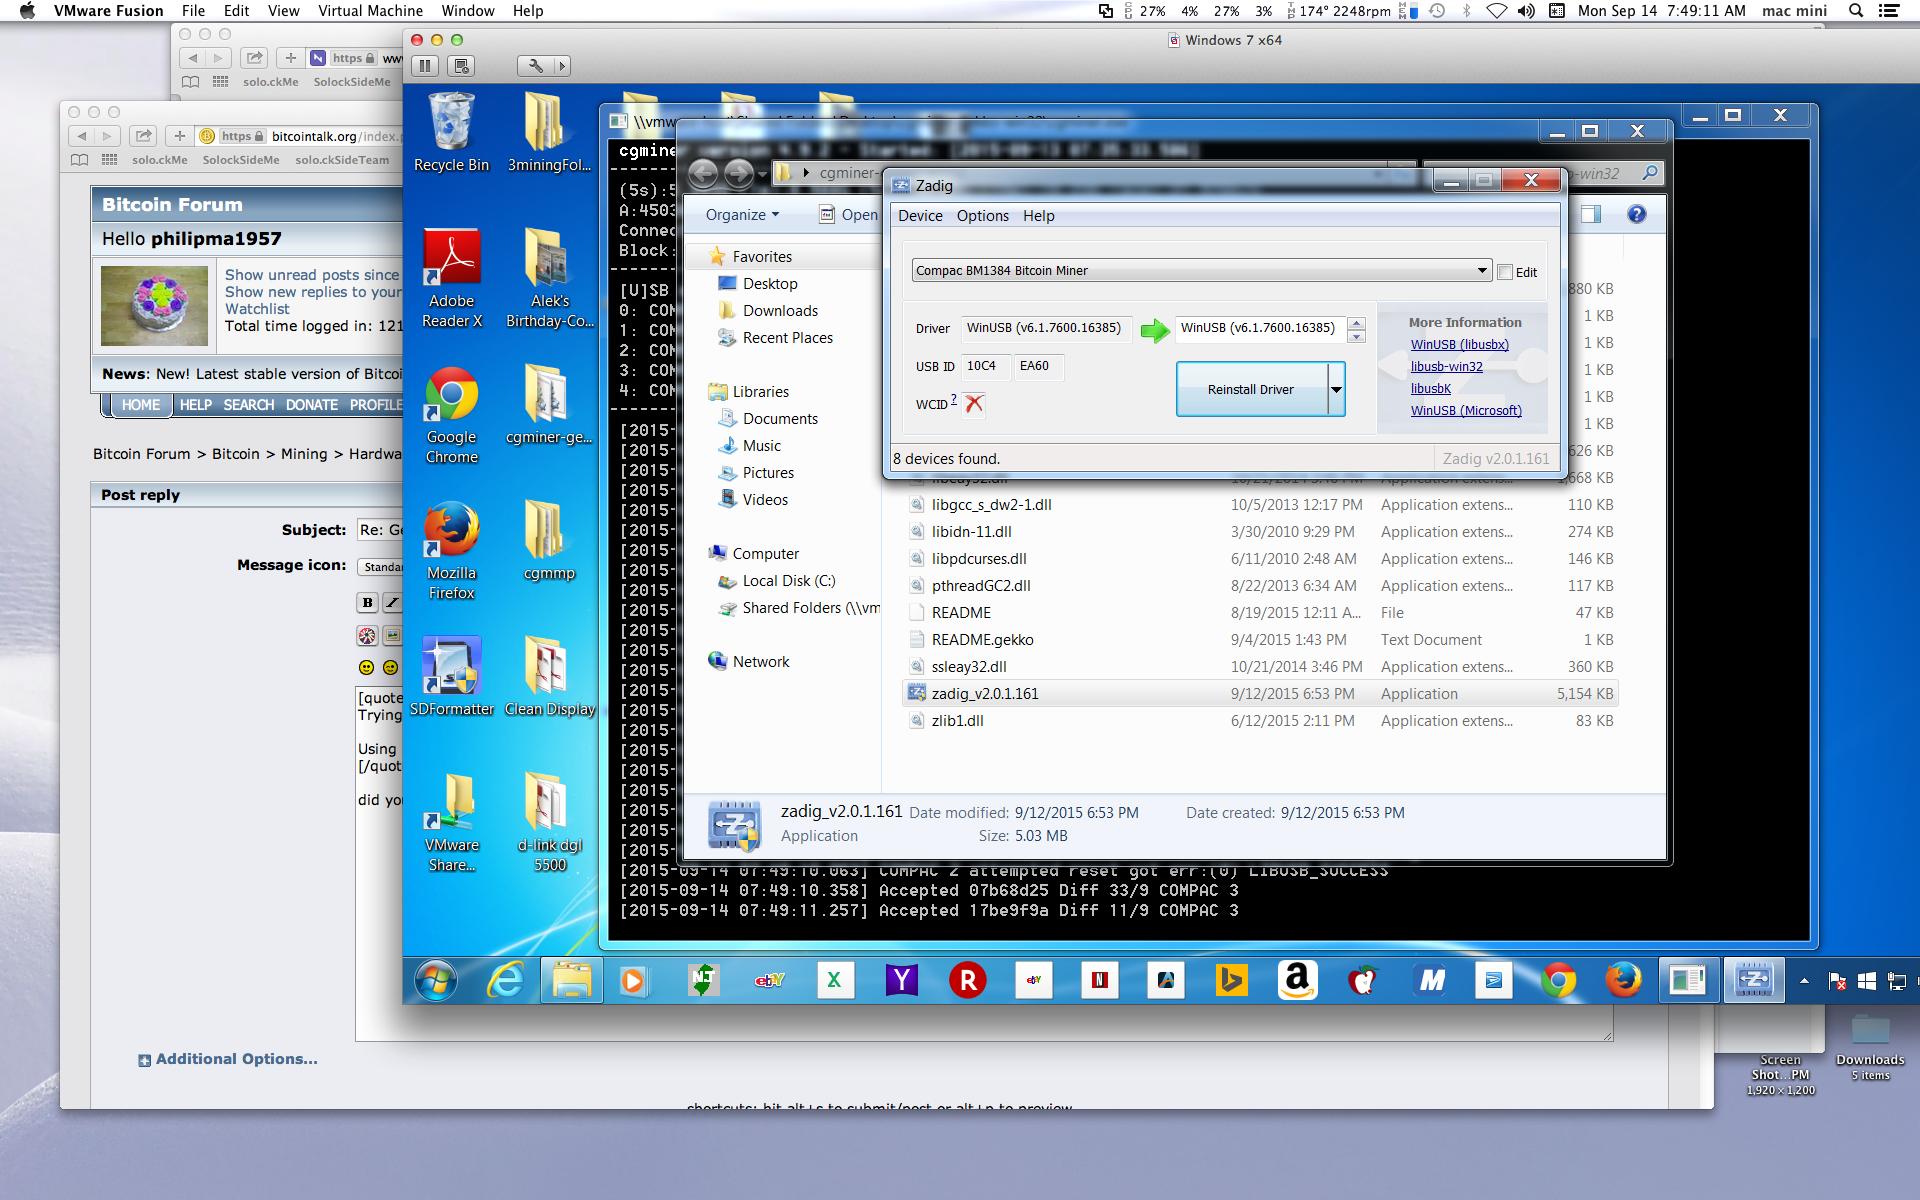Enable the Edit checkbox in Zadig
This screenshot has height=1200, width=1920.
pyautogui.click(x=1505, y=272)
